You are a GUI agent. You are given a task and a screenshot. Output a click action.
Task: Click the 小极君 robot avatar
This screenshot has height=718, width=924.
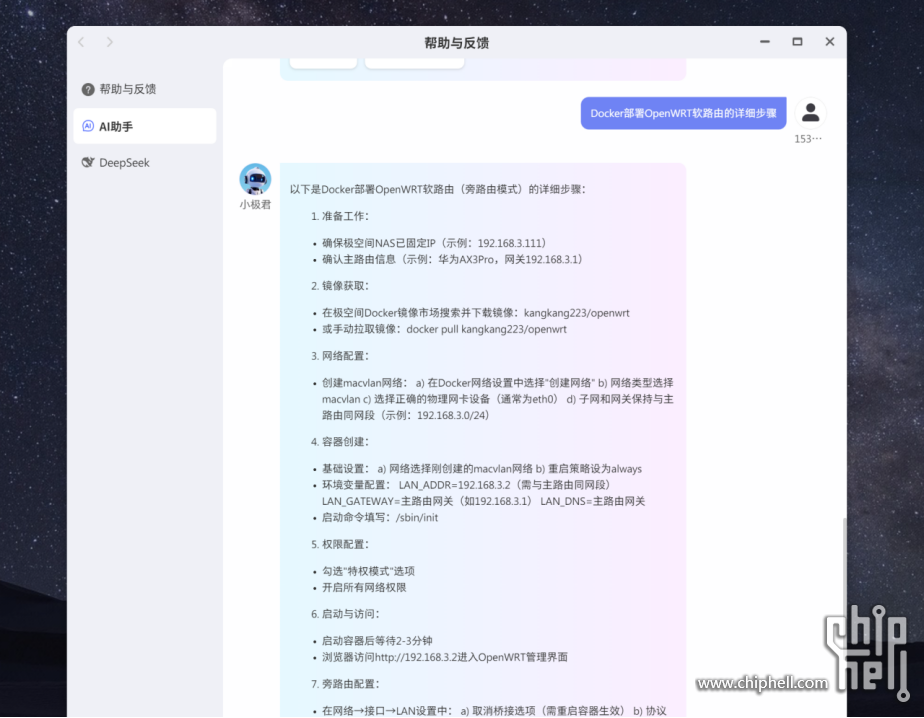[x=255, y=179]
